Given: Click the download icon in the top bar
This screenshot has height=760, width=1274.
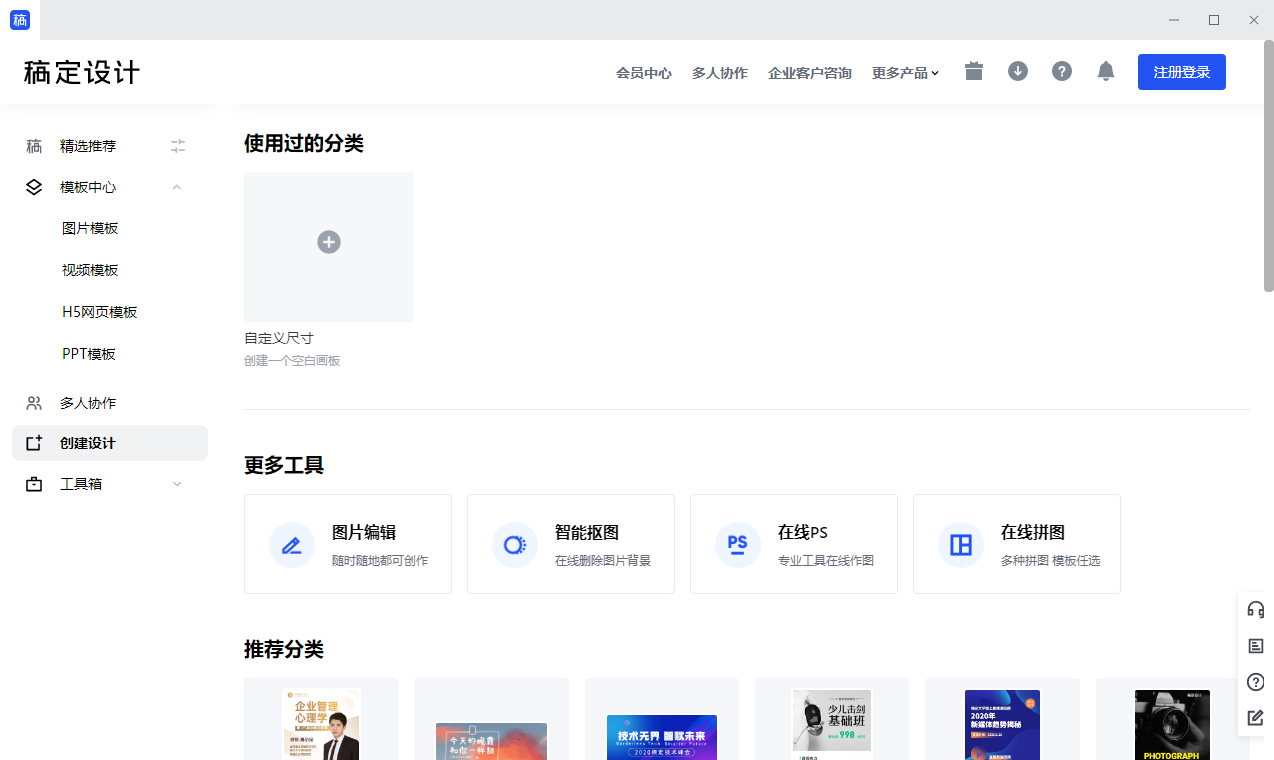Looking at the screenshot, I should pyautogui.click(x=1017, y=71).
